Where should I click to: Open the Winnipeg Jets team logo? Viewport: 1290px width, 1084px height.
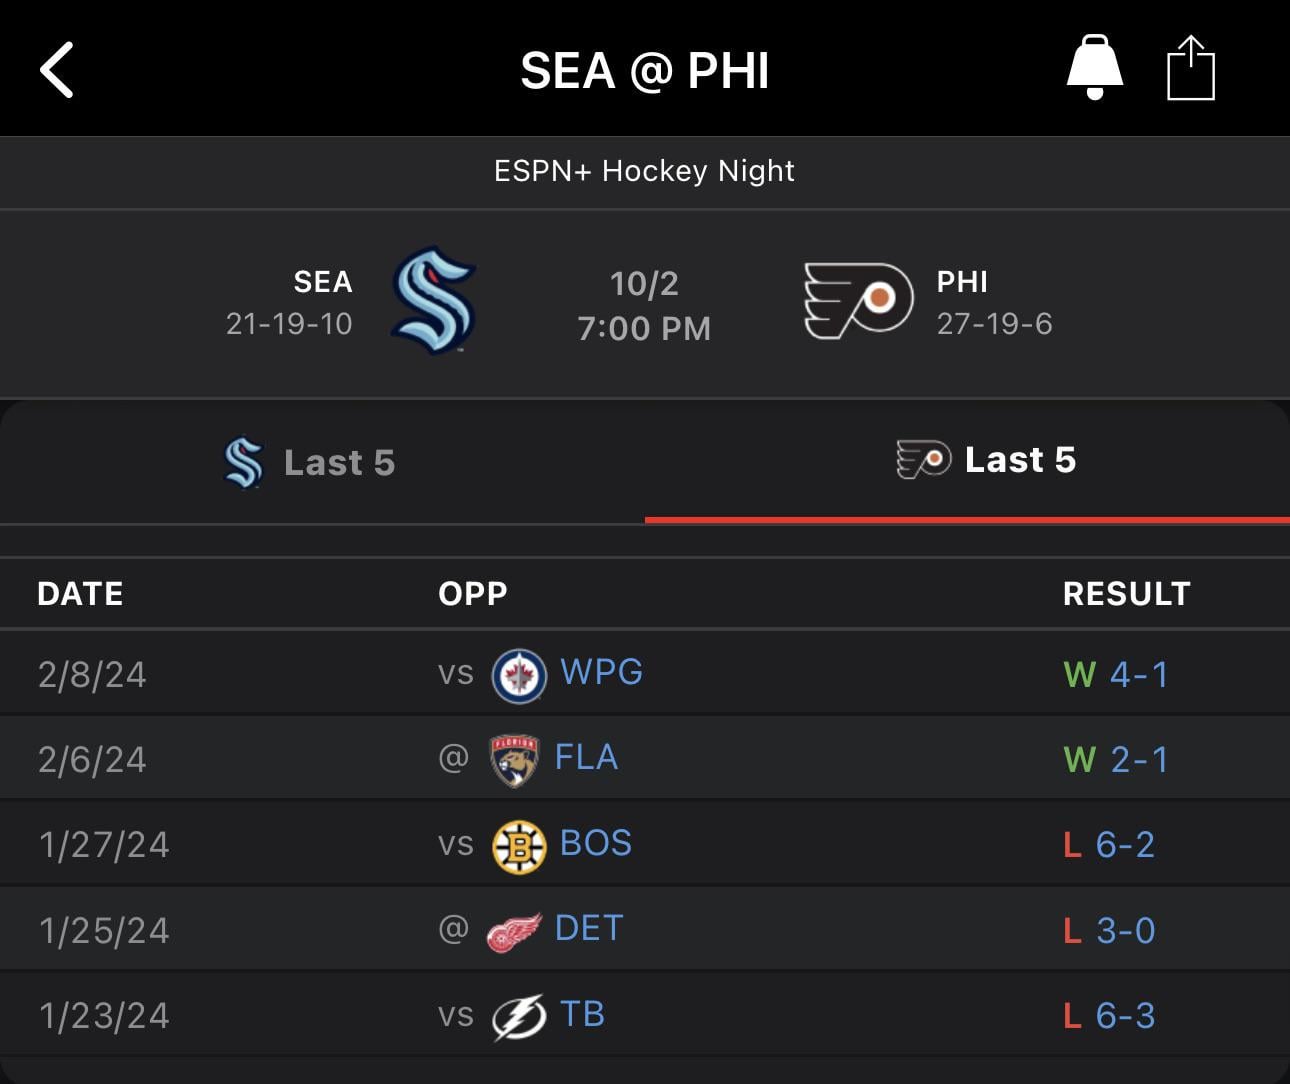click(x=519, y=675)
